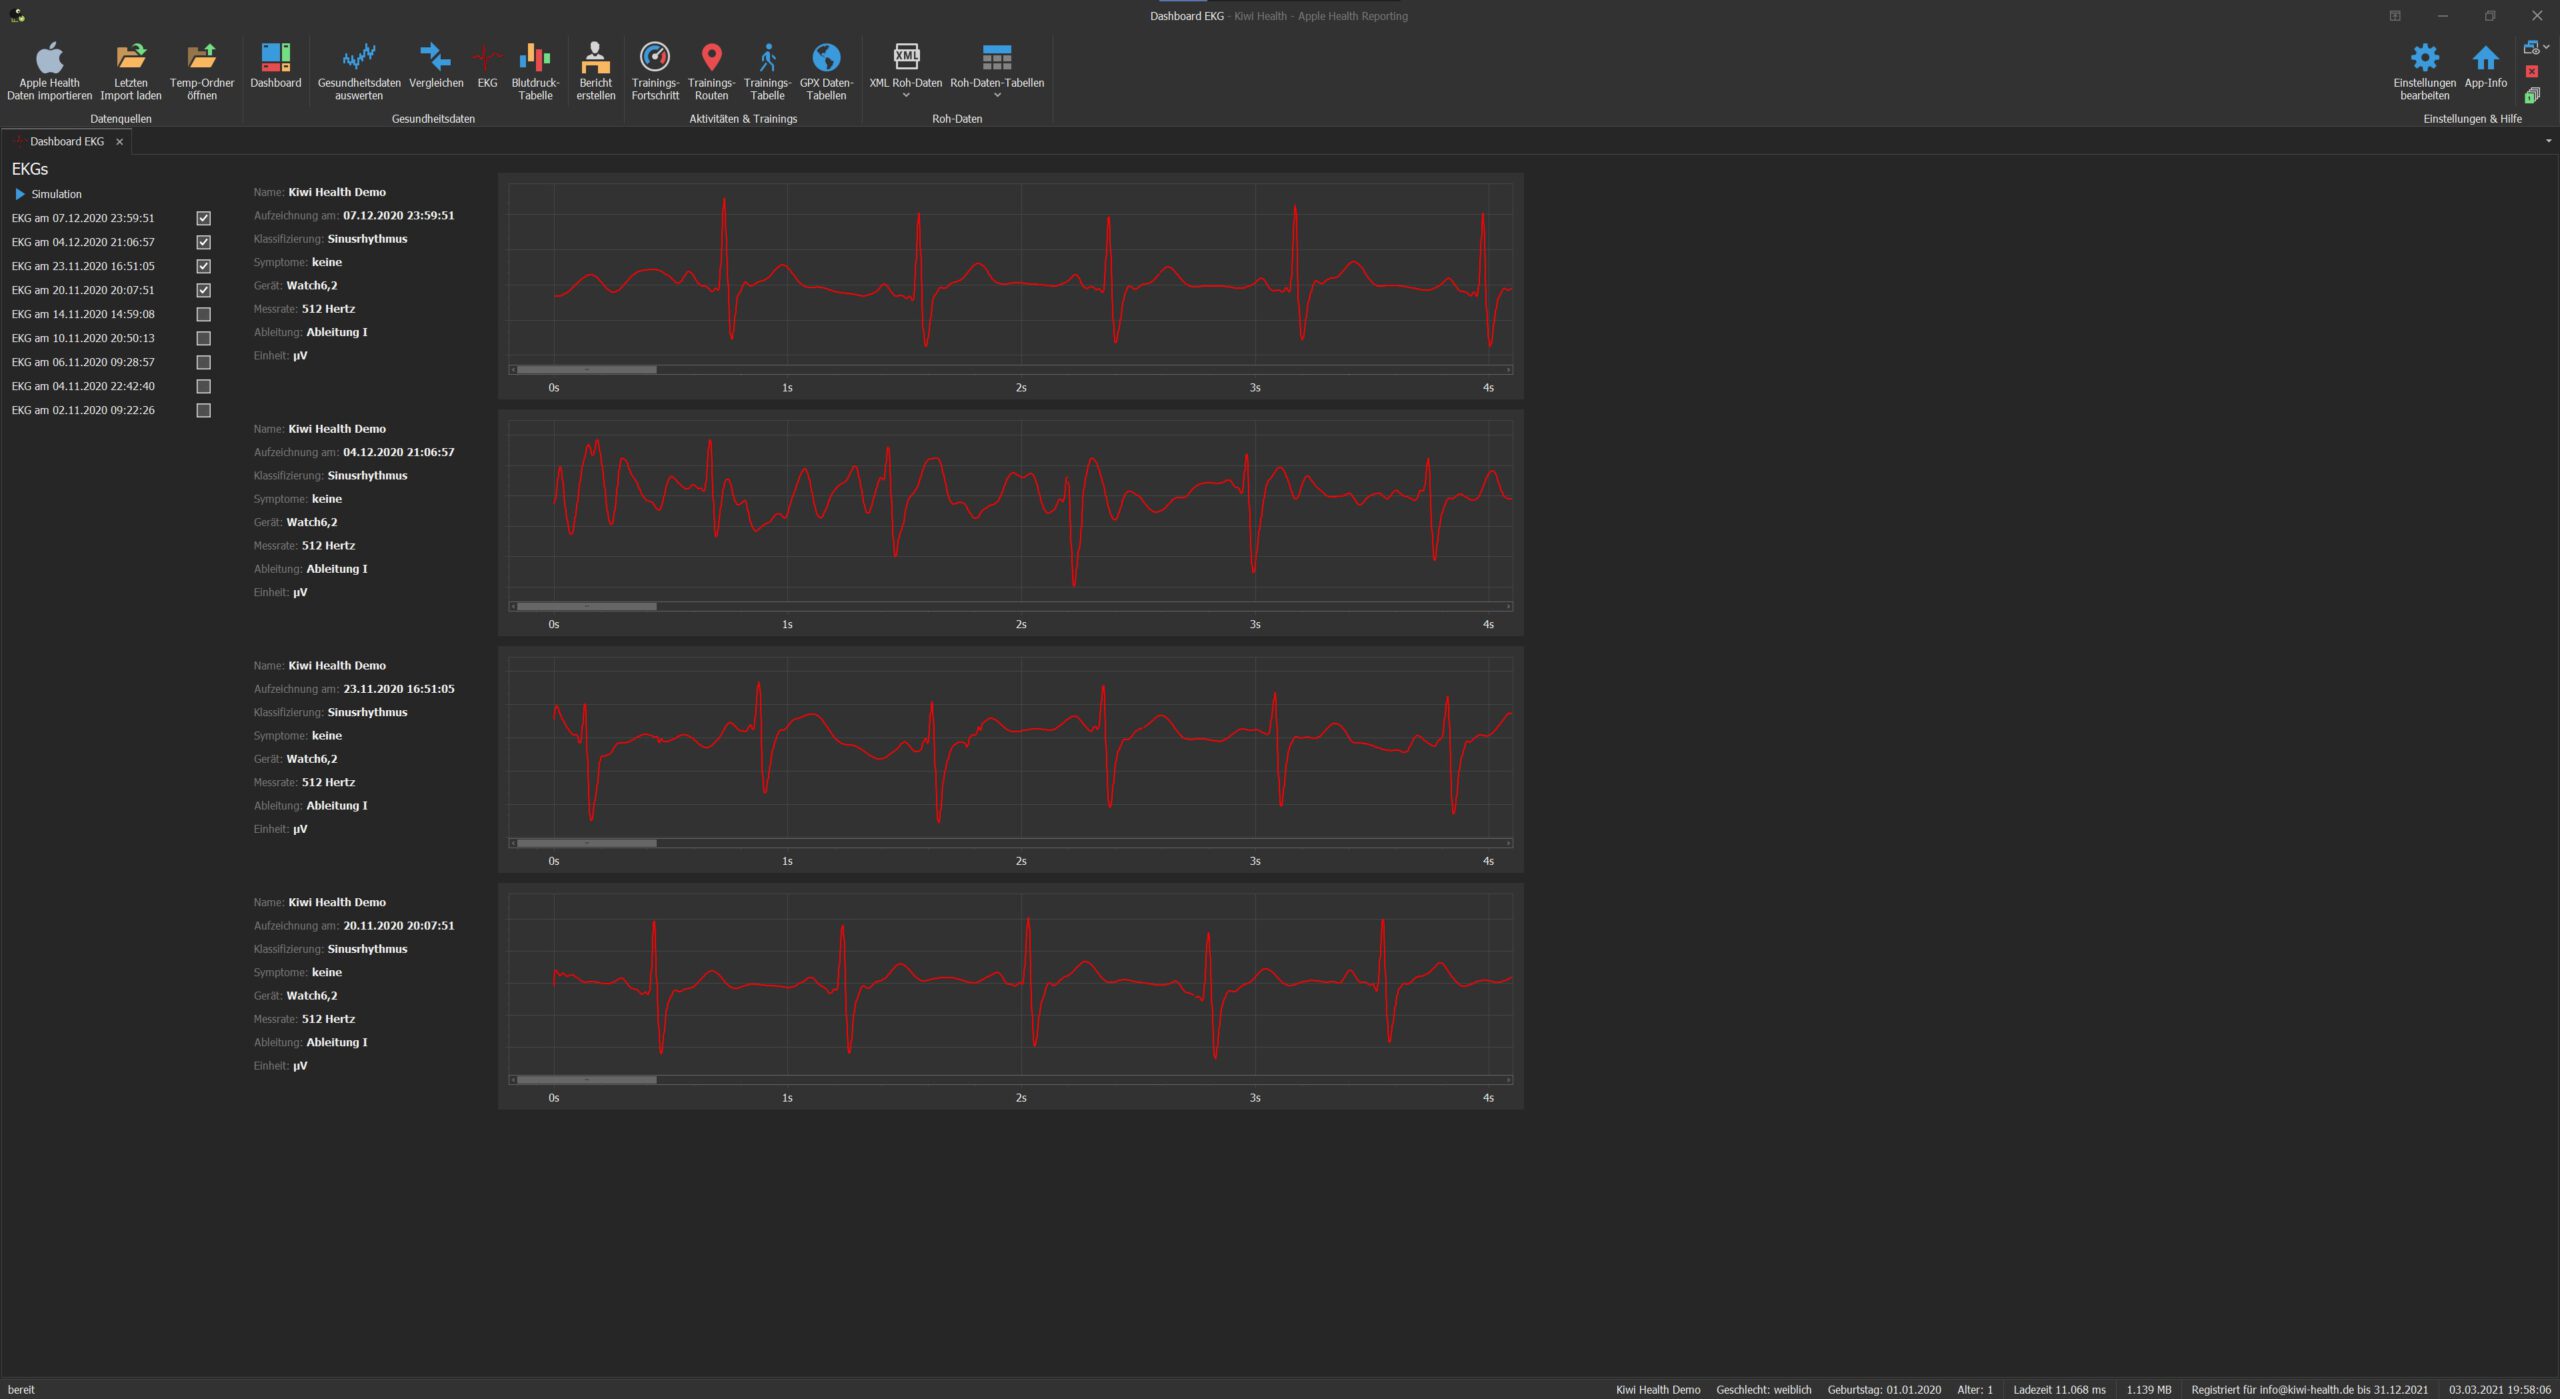Screen dimensions: 2560x1399
Task: Check EKG am 02.11.2020 09:22:26
Action: 204,410
